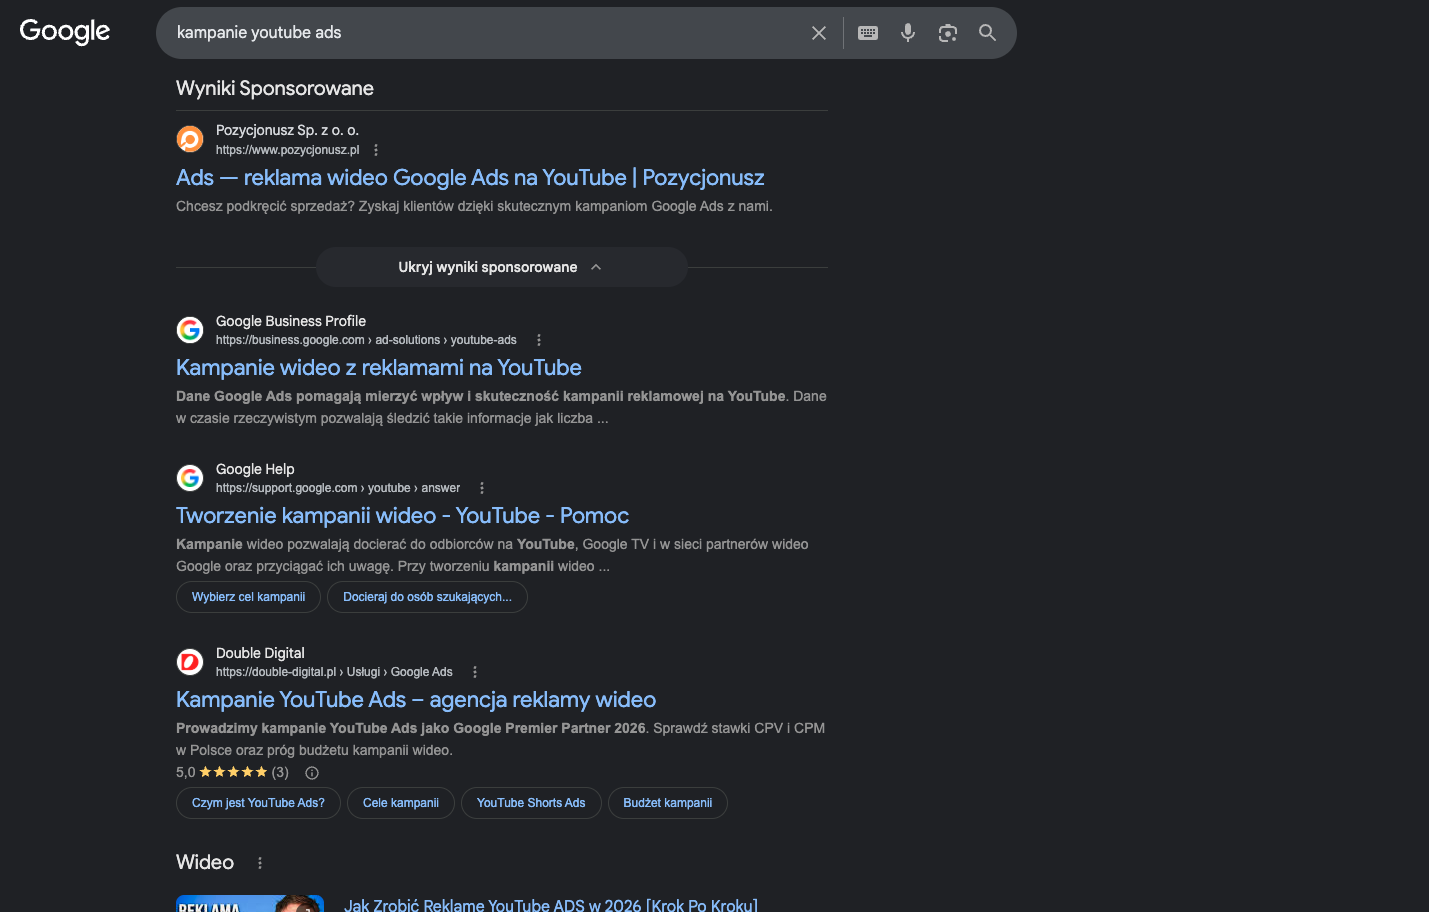1429x912 pixels.
Task: Click the Google logo
Action: click(x=65, y=32)
